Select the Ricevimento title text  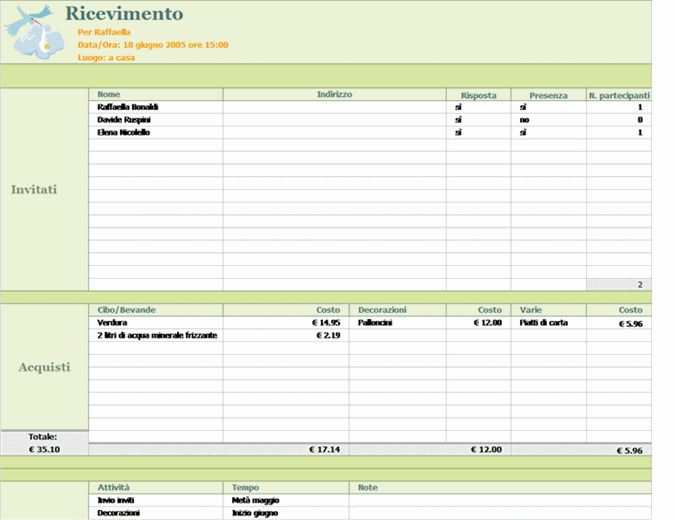click(x=124, y=14)
